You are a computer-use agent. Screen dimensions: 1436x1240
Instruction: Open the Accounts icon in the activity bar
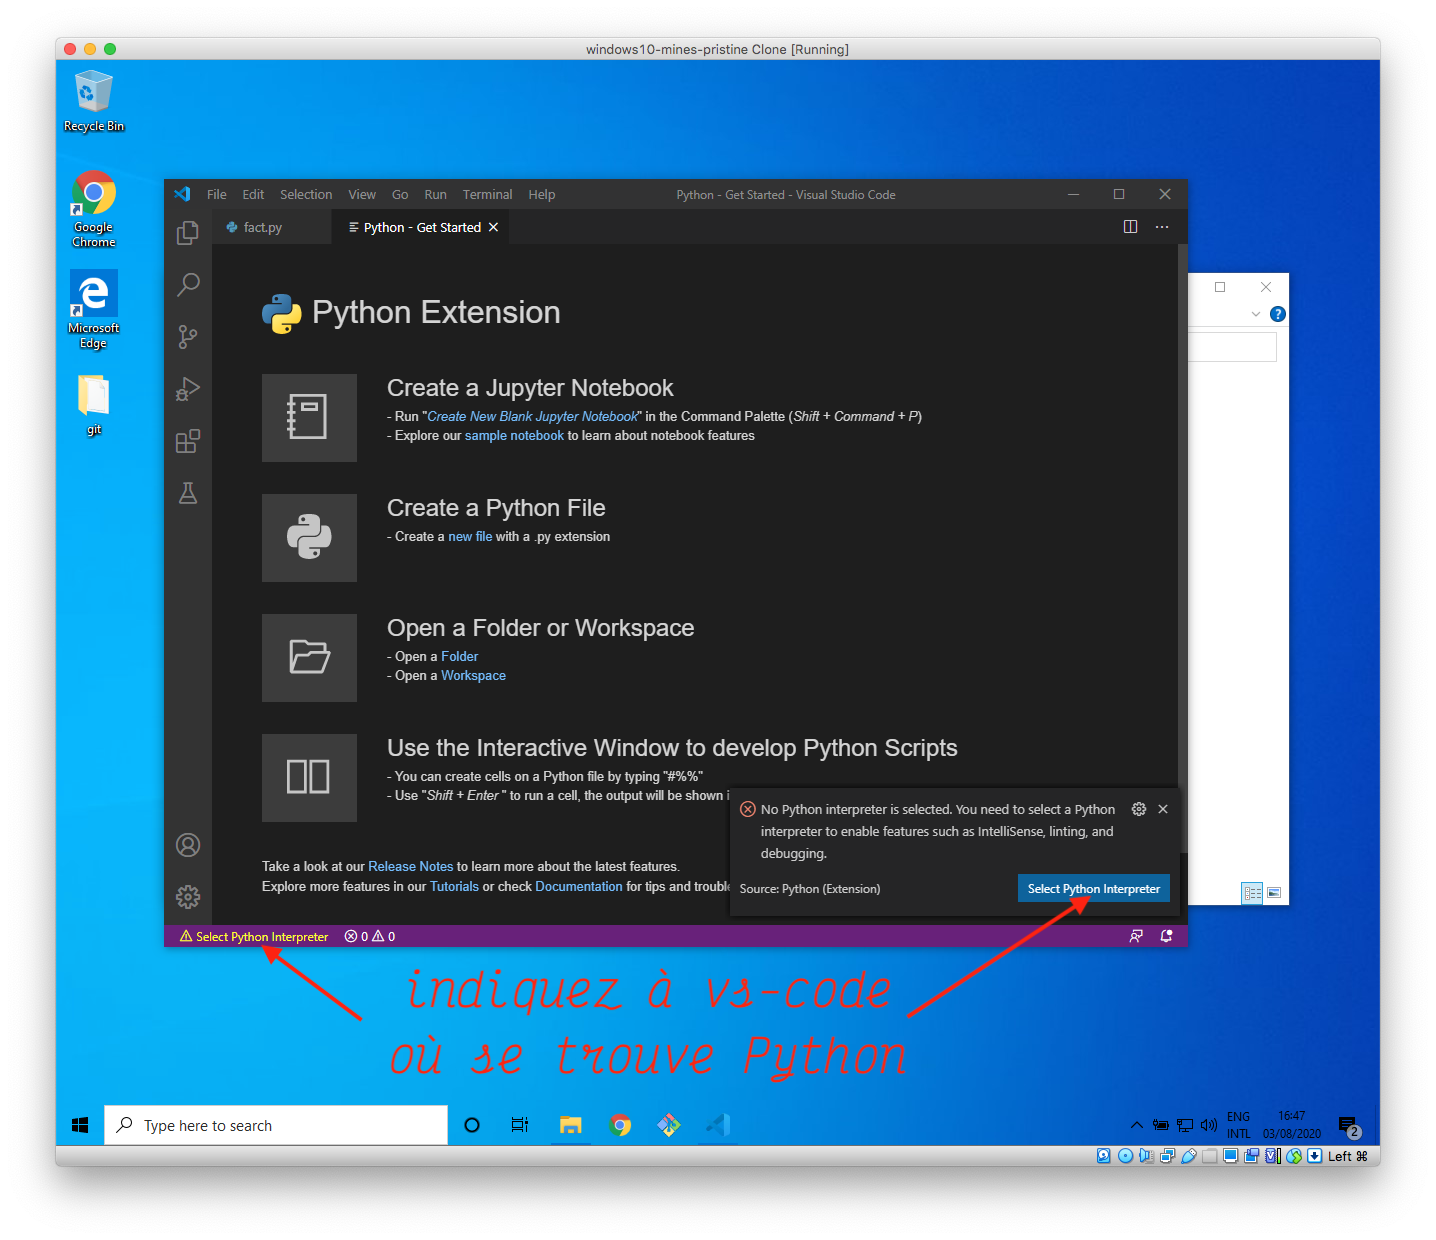pyautogui.click(x=188, y=845)
